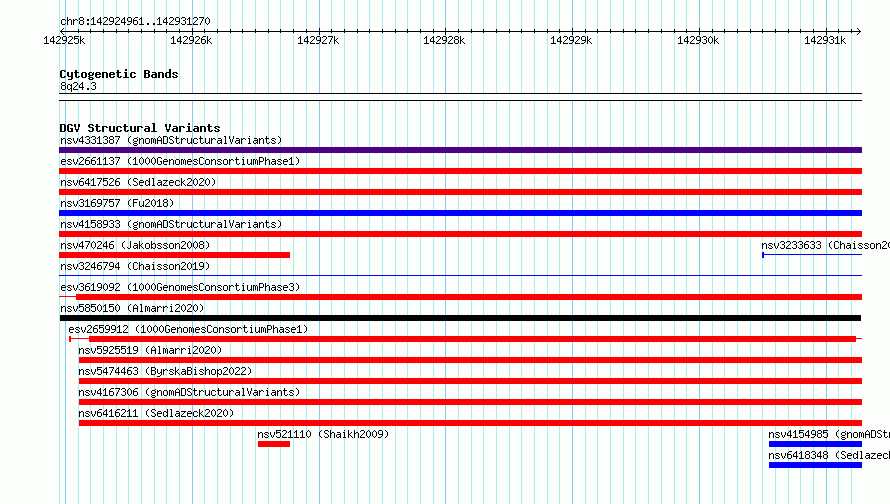This screenshot has width=890, height=504.
Task: Click the nsv4331387 gnomAD variant label
Action: tap(171, 140)
